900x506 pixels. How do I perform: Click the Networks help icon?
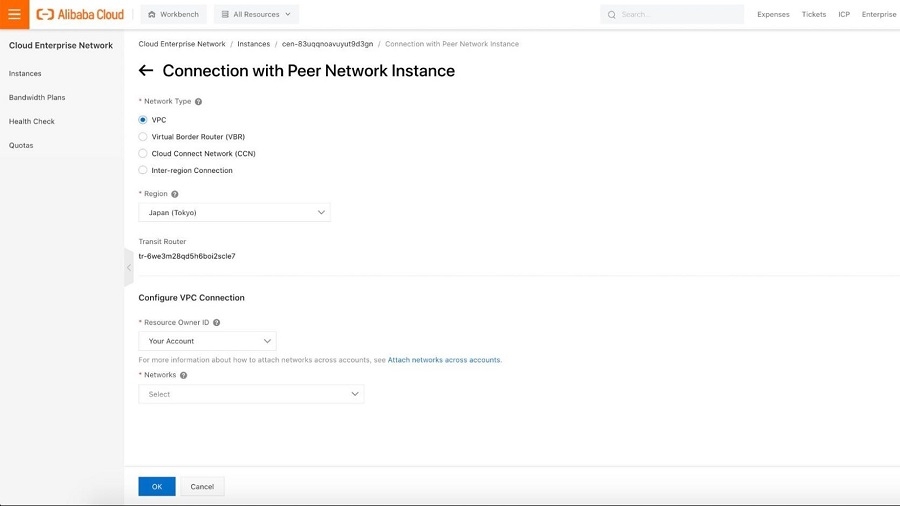coord(183,375)
